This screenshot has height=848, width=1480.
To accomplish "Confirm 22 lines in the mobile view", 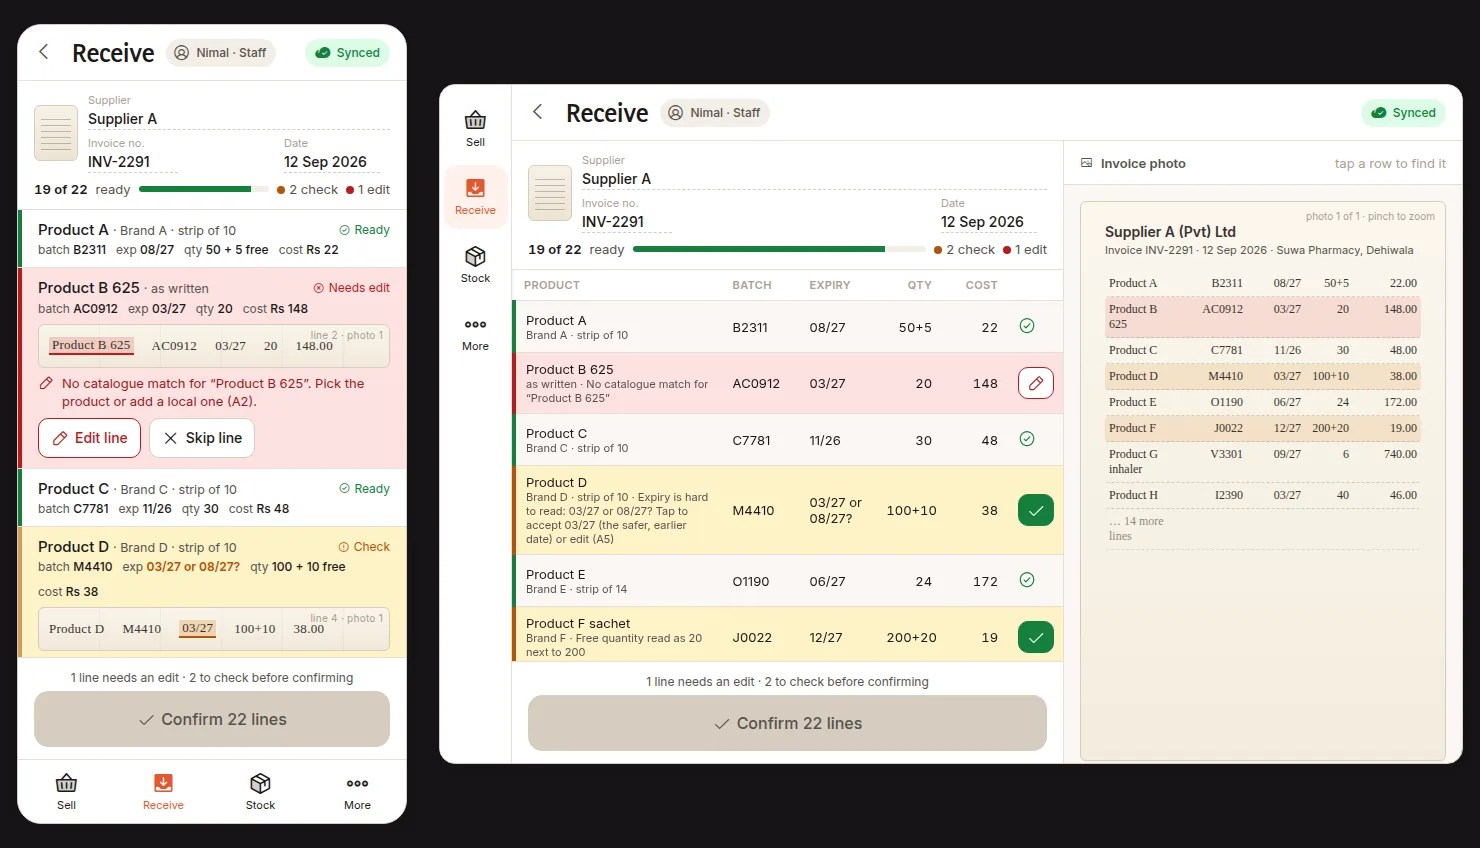I will (x=212, y=719).
